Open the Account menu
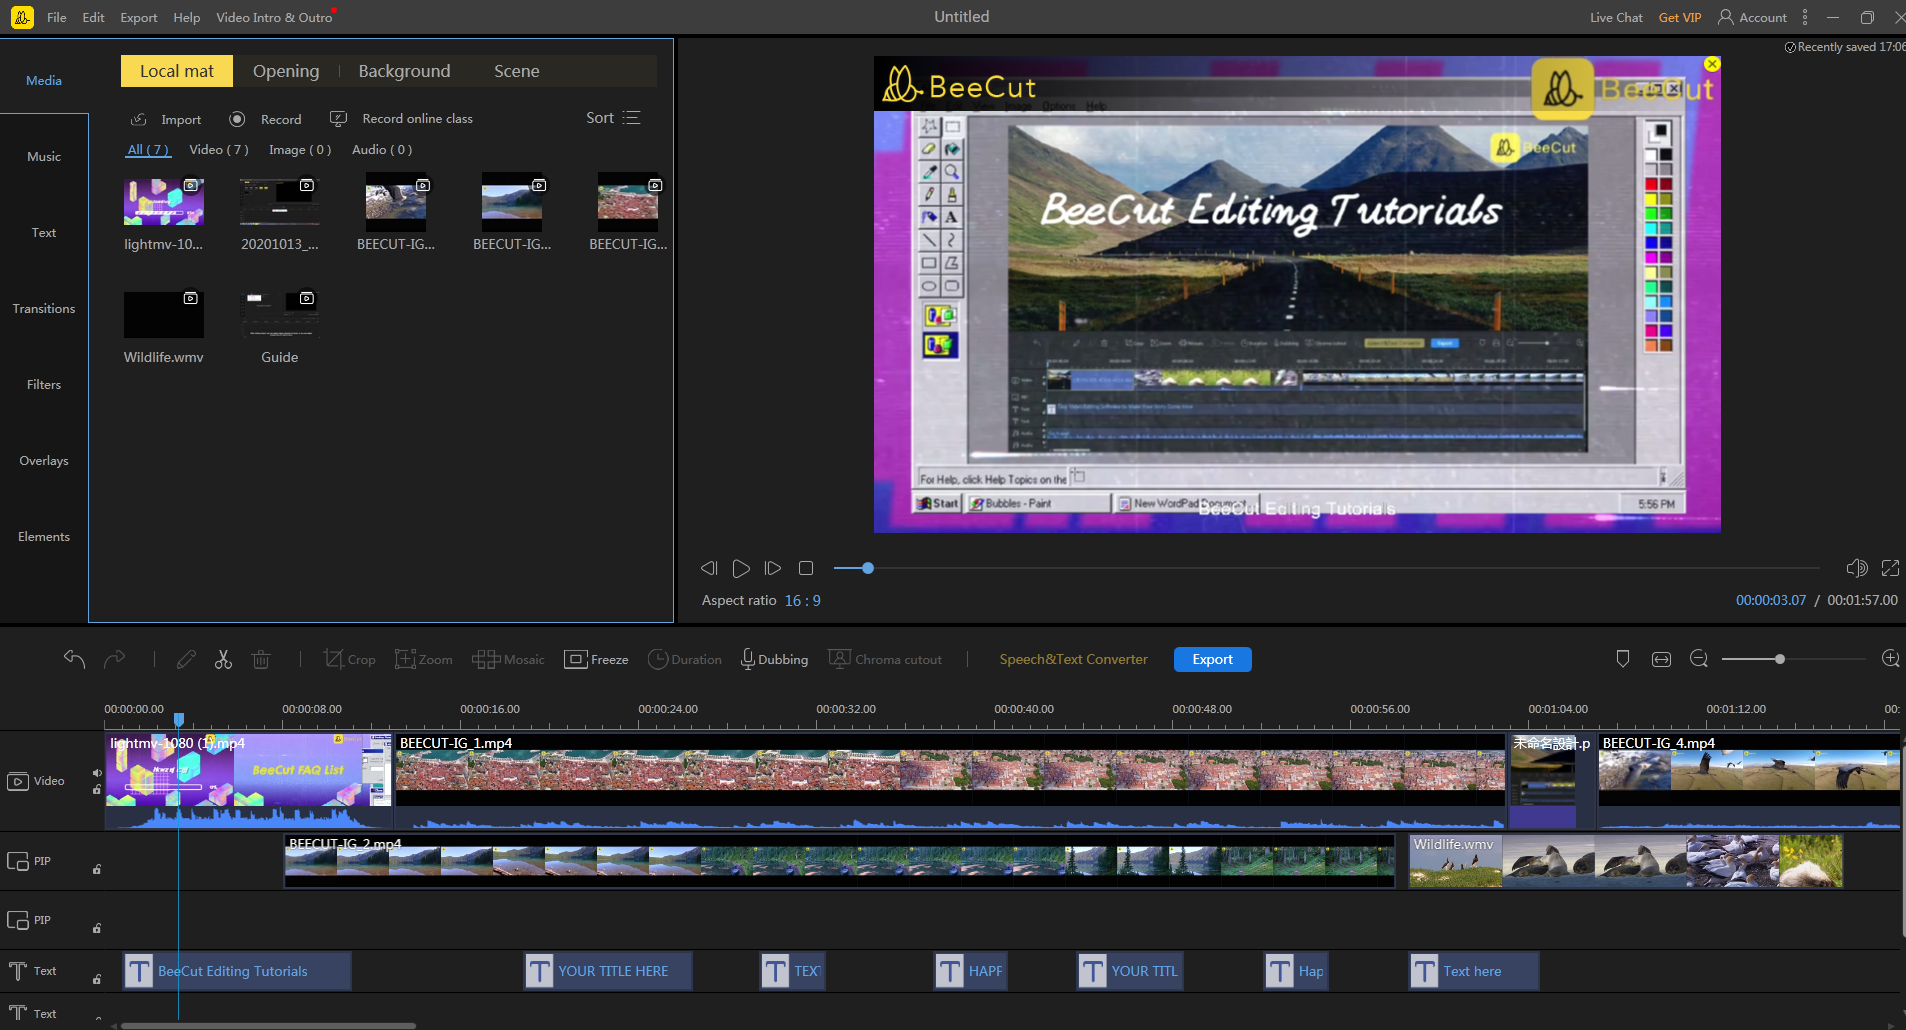Image resolution: width=1906 pixels, height=1030 pixels. coord(1752,17)
